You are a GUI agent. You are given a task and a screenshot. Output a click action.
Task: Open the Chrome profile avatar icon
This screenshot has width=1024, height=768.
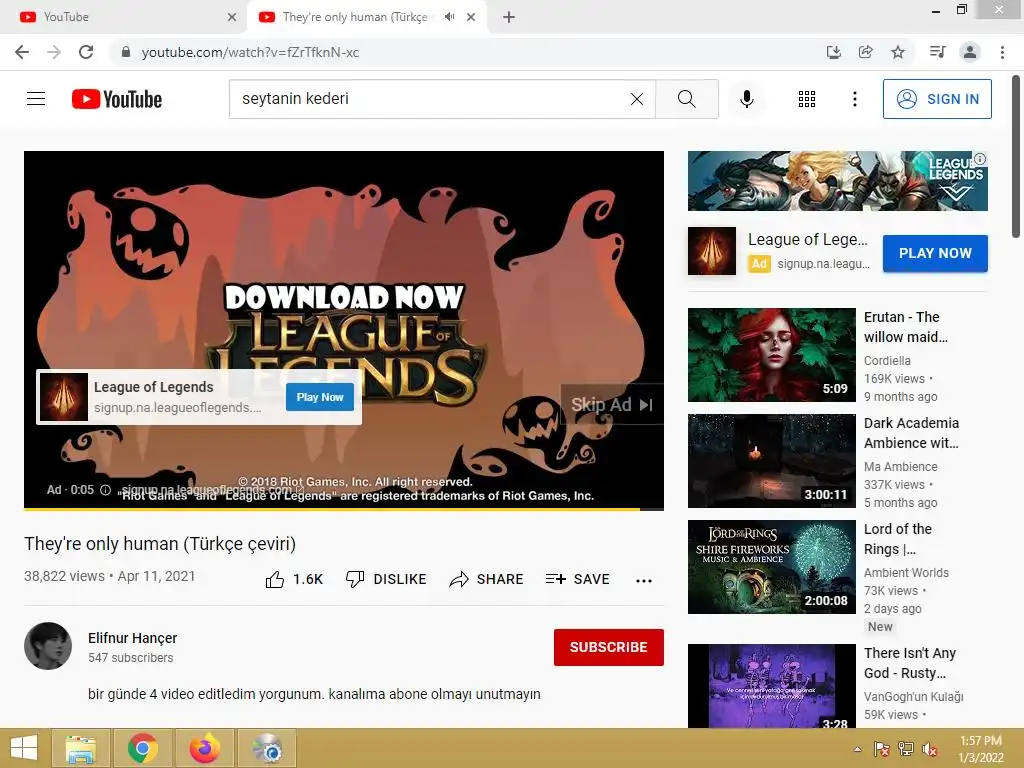970,52
